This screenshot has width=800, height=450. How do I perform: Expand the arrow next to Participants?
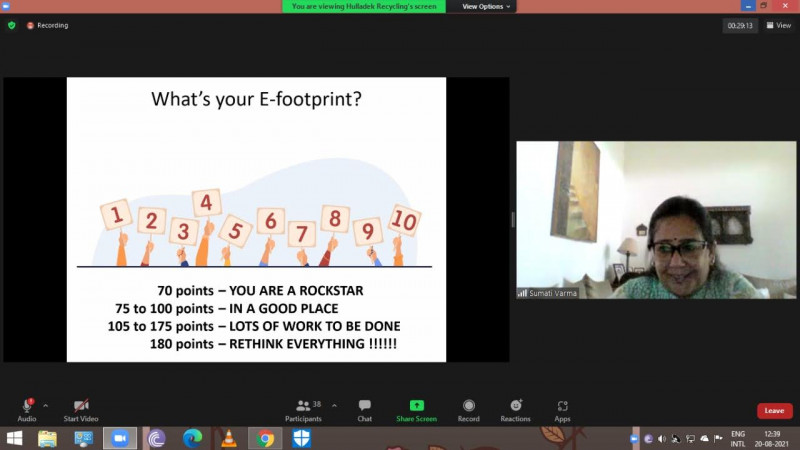[334, 405]
